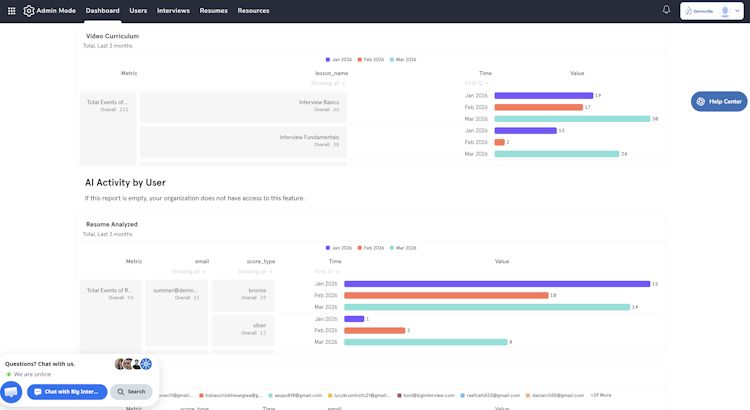Switch to the Dashboard tab
This screenshot has width=750, height=410.
(102, 11)
